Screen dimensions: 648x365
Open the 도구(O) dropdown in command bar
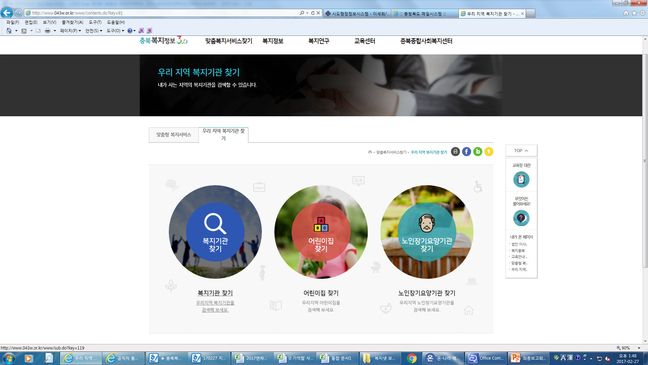[x=115, y=31]
